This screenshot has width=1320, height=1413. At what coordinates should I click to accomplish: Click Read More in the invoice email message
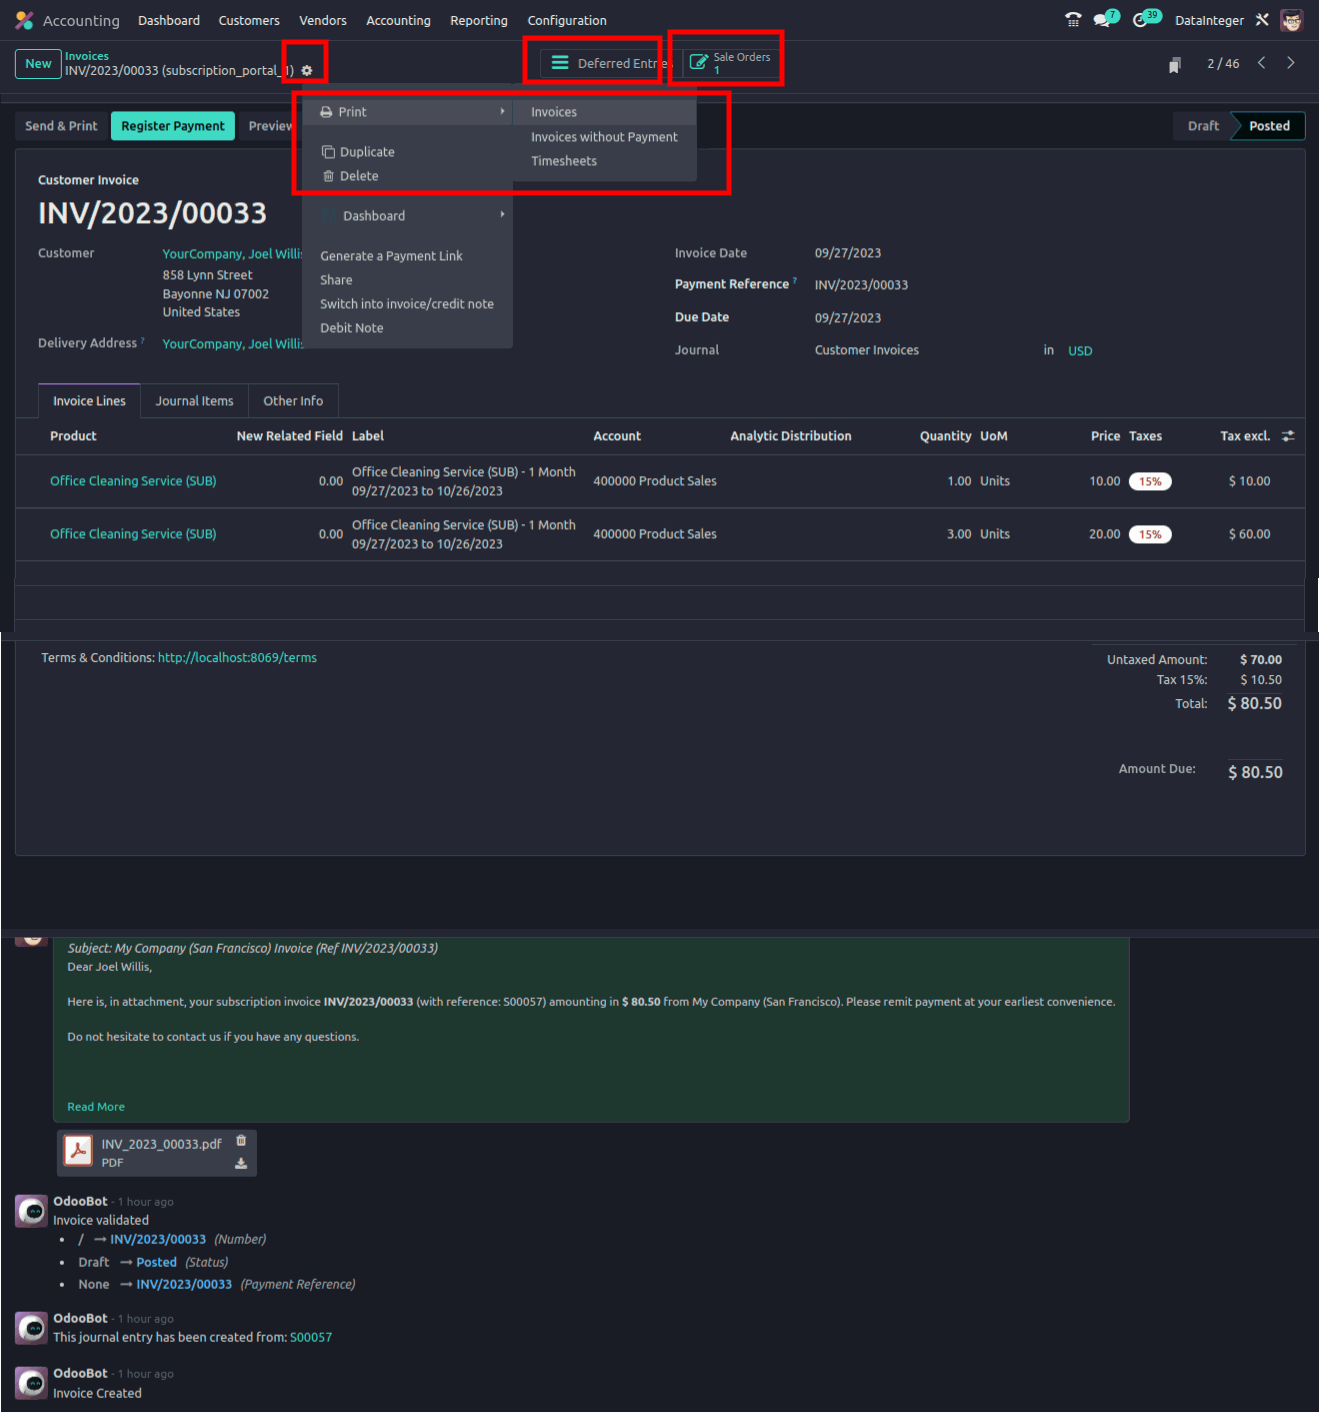95,1106
